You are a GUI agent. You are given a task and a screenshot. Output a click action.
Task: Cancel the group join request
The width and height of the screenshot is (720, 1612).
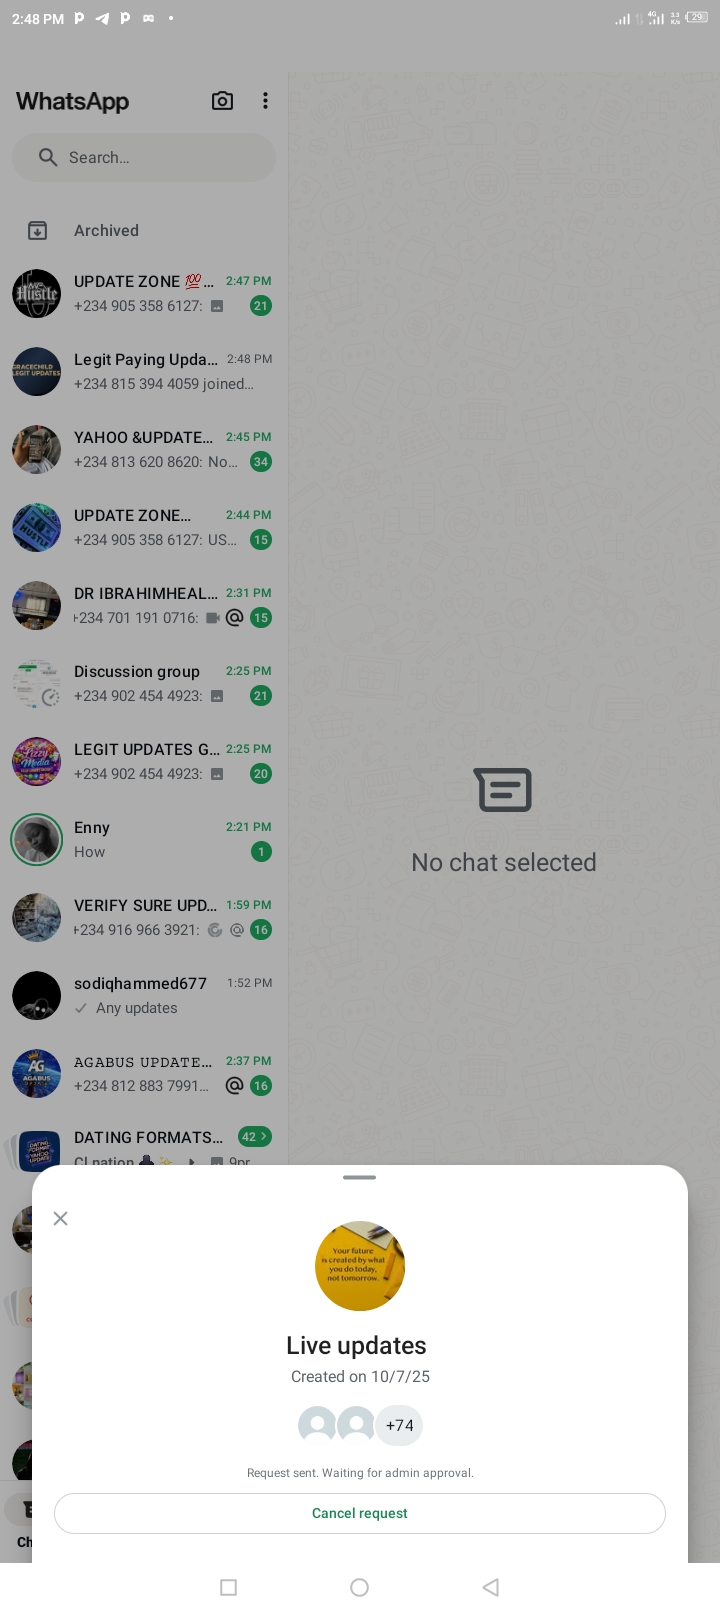click(360, 1513)
